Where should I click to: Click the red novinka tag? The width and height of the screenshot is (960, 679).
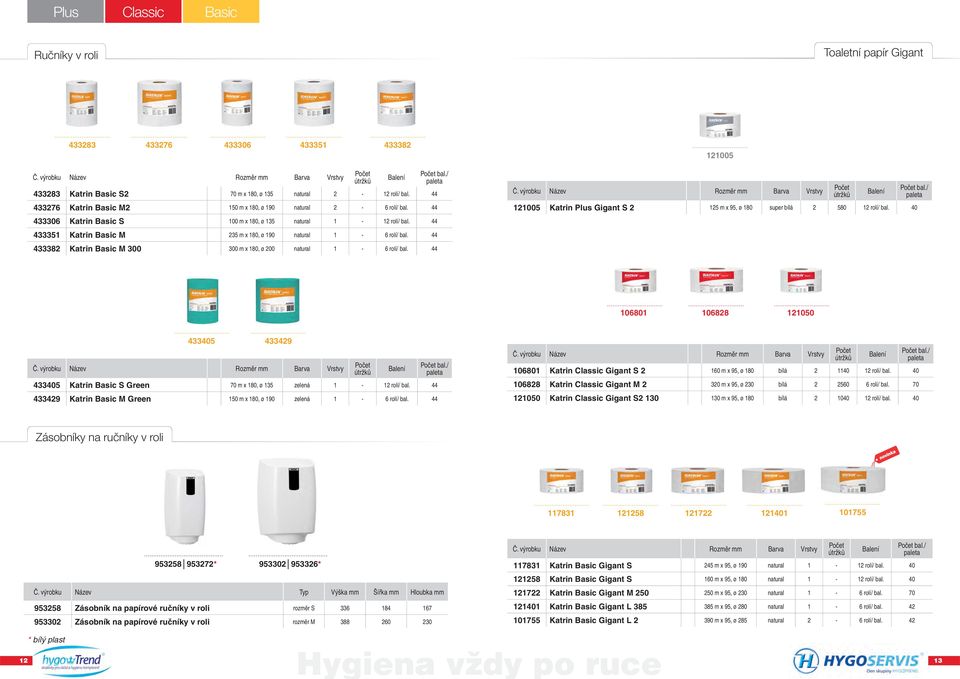click(x=886, y=454)
